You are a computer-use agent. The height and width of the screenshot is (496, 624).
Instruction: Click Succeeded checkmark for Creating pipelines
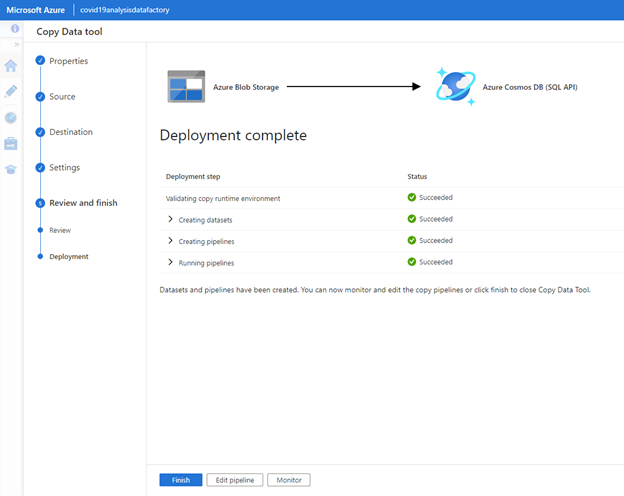pyautogui.click(x=412, y=240)
